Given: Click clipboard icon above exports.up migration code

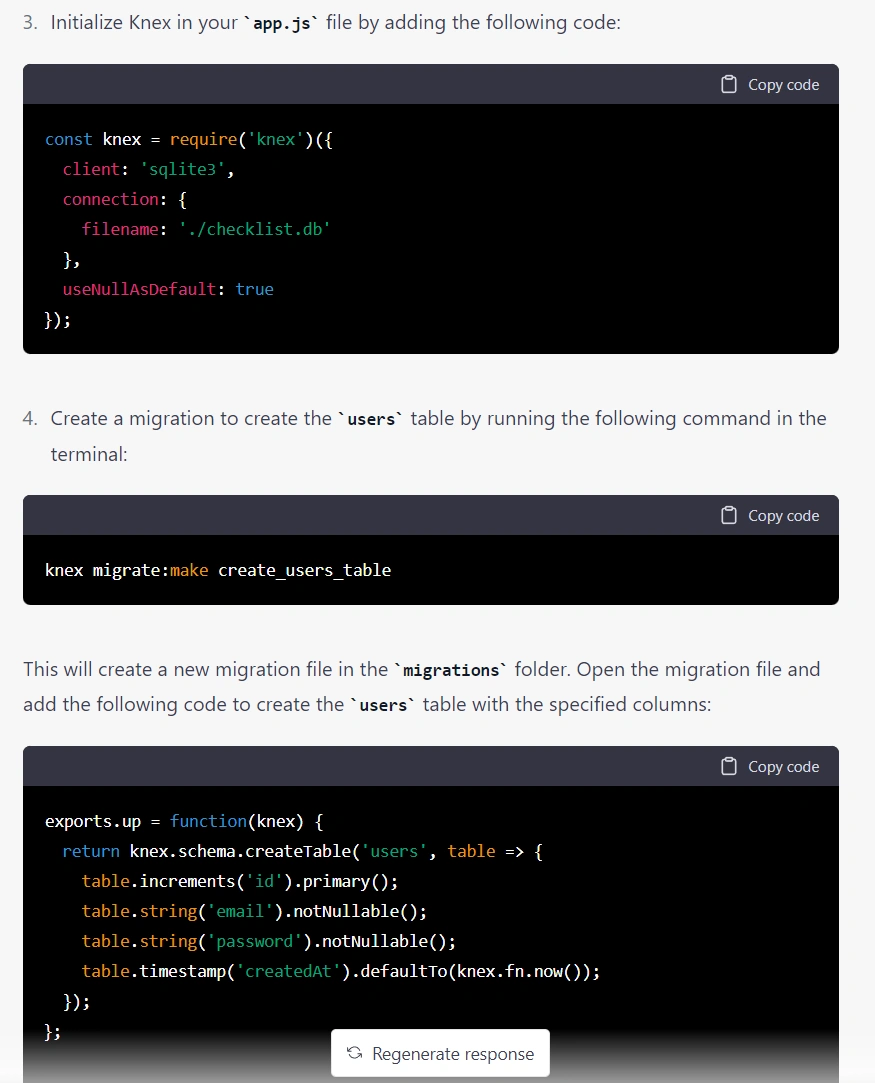Looking at the screenshot, I should (729, 766).
